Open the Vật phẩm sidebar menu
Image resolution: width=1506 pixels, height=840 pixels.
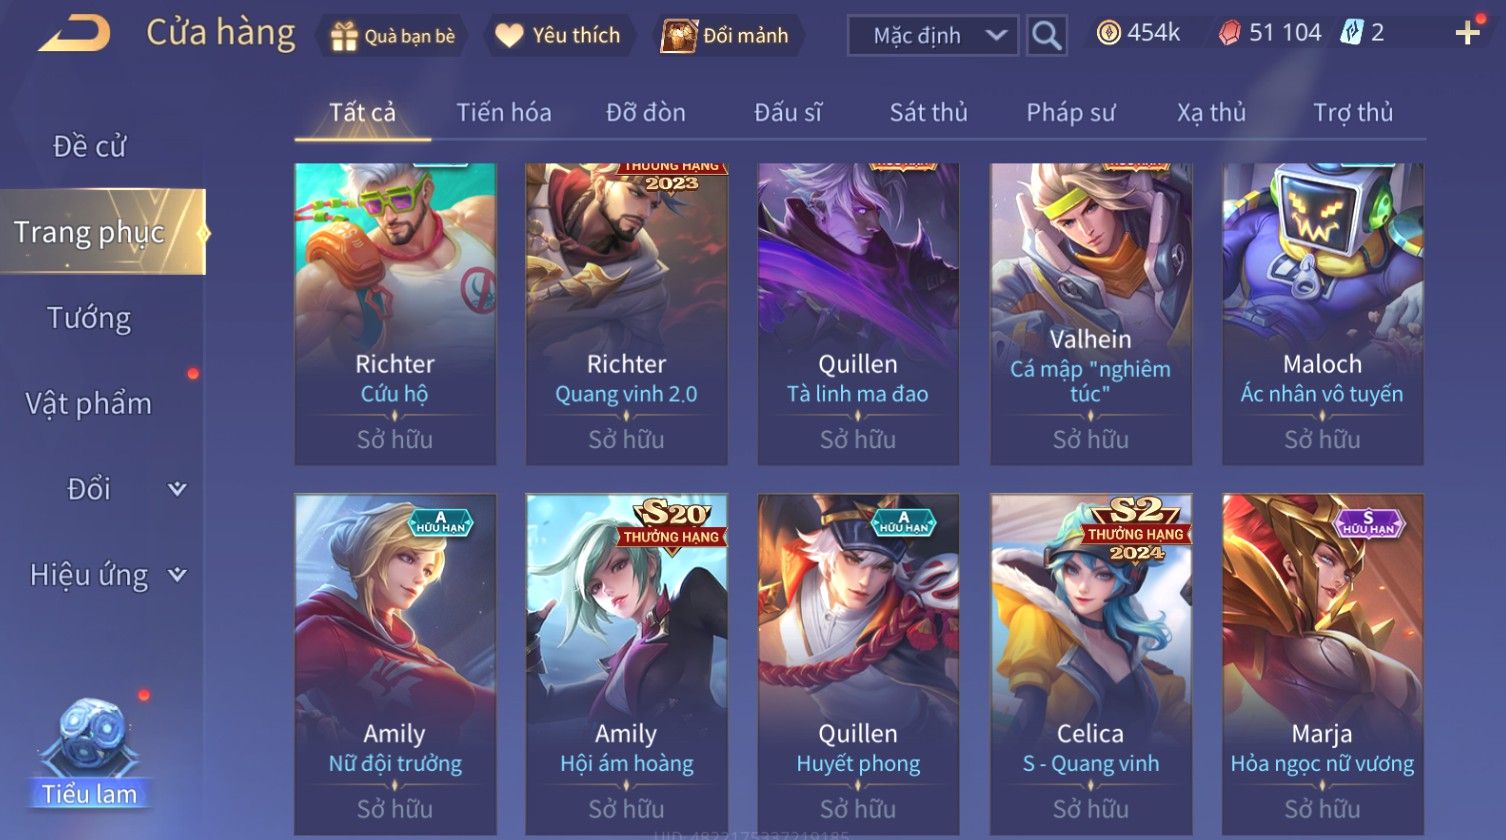click(89, 404)
